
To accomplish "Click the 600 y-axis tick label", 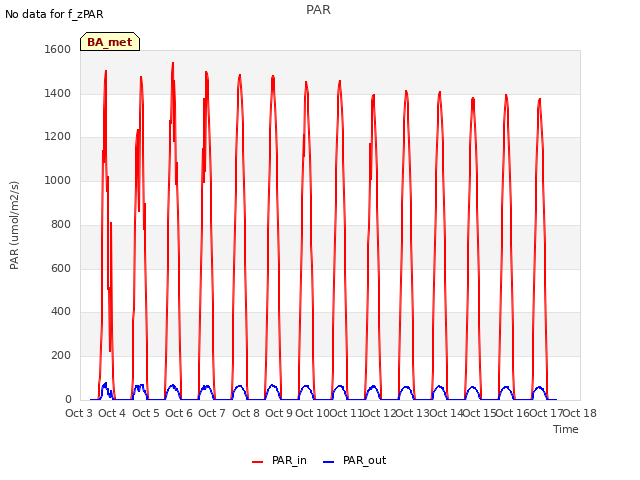I will [61, 269].
